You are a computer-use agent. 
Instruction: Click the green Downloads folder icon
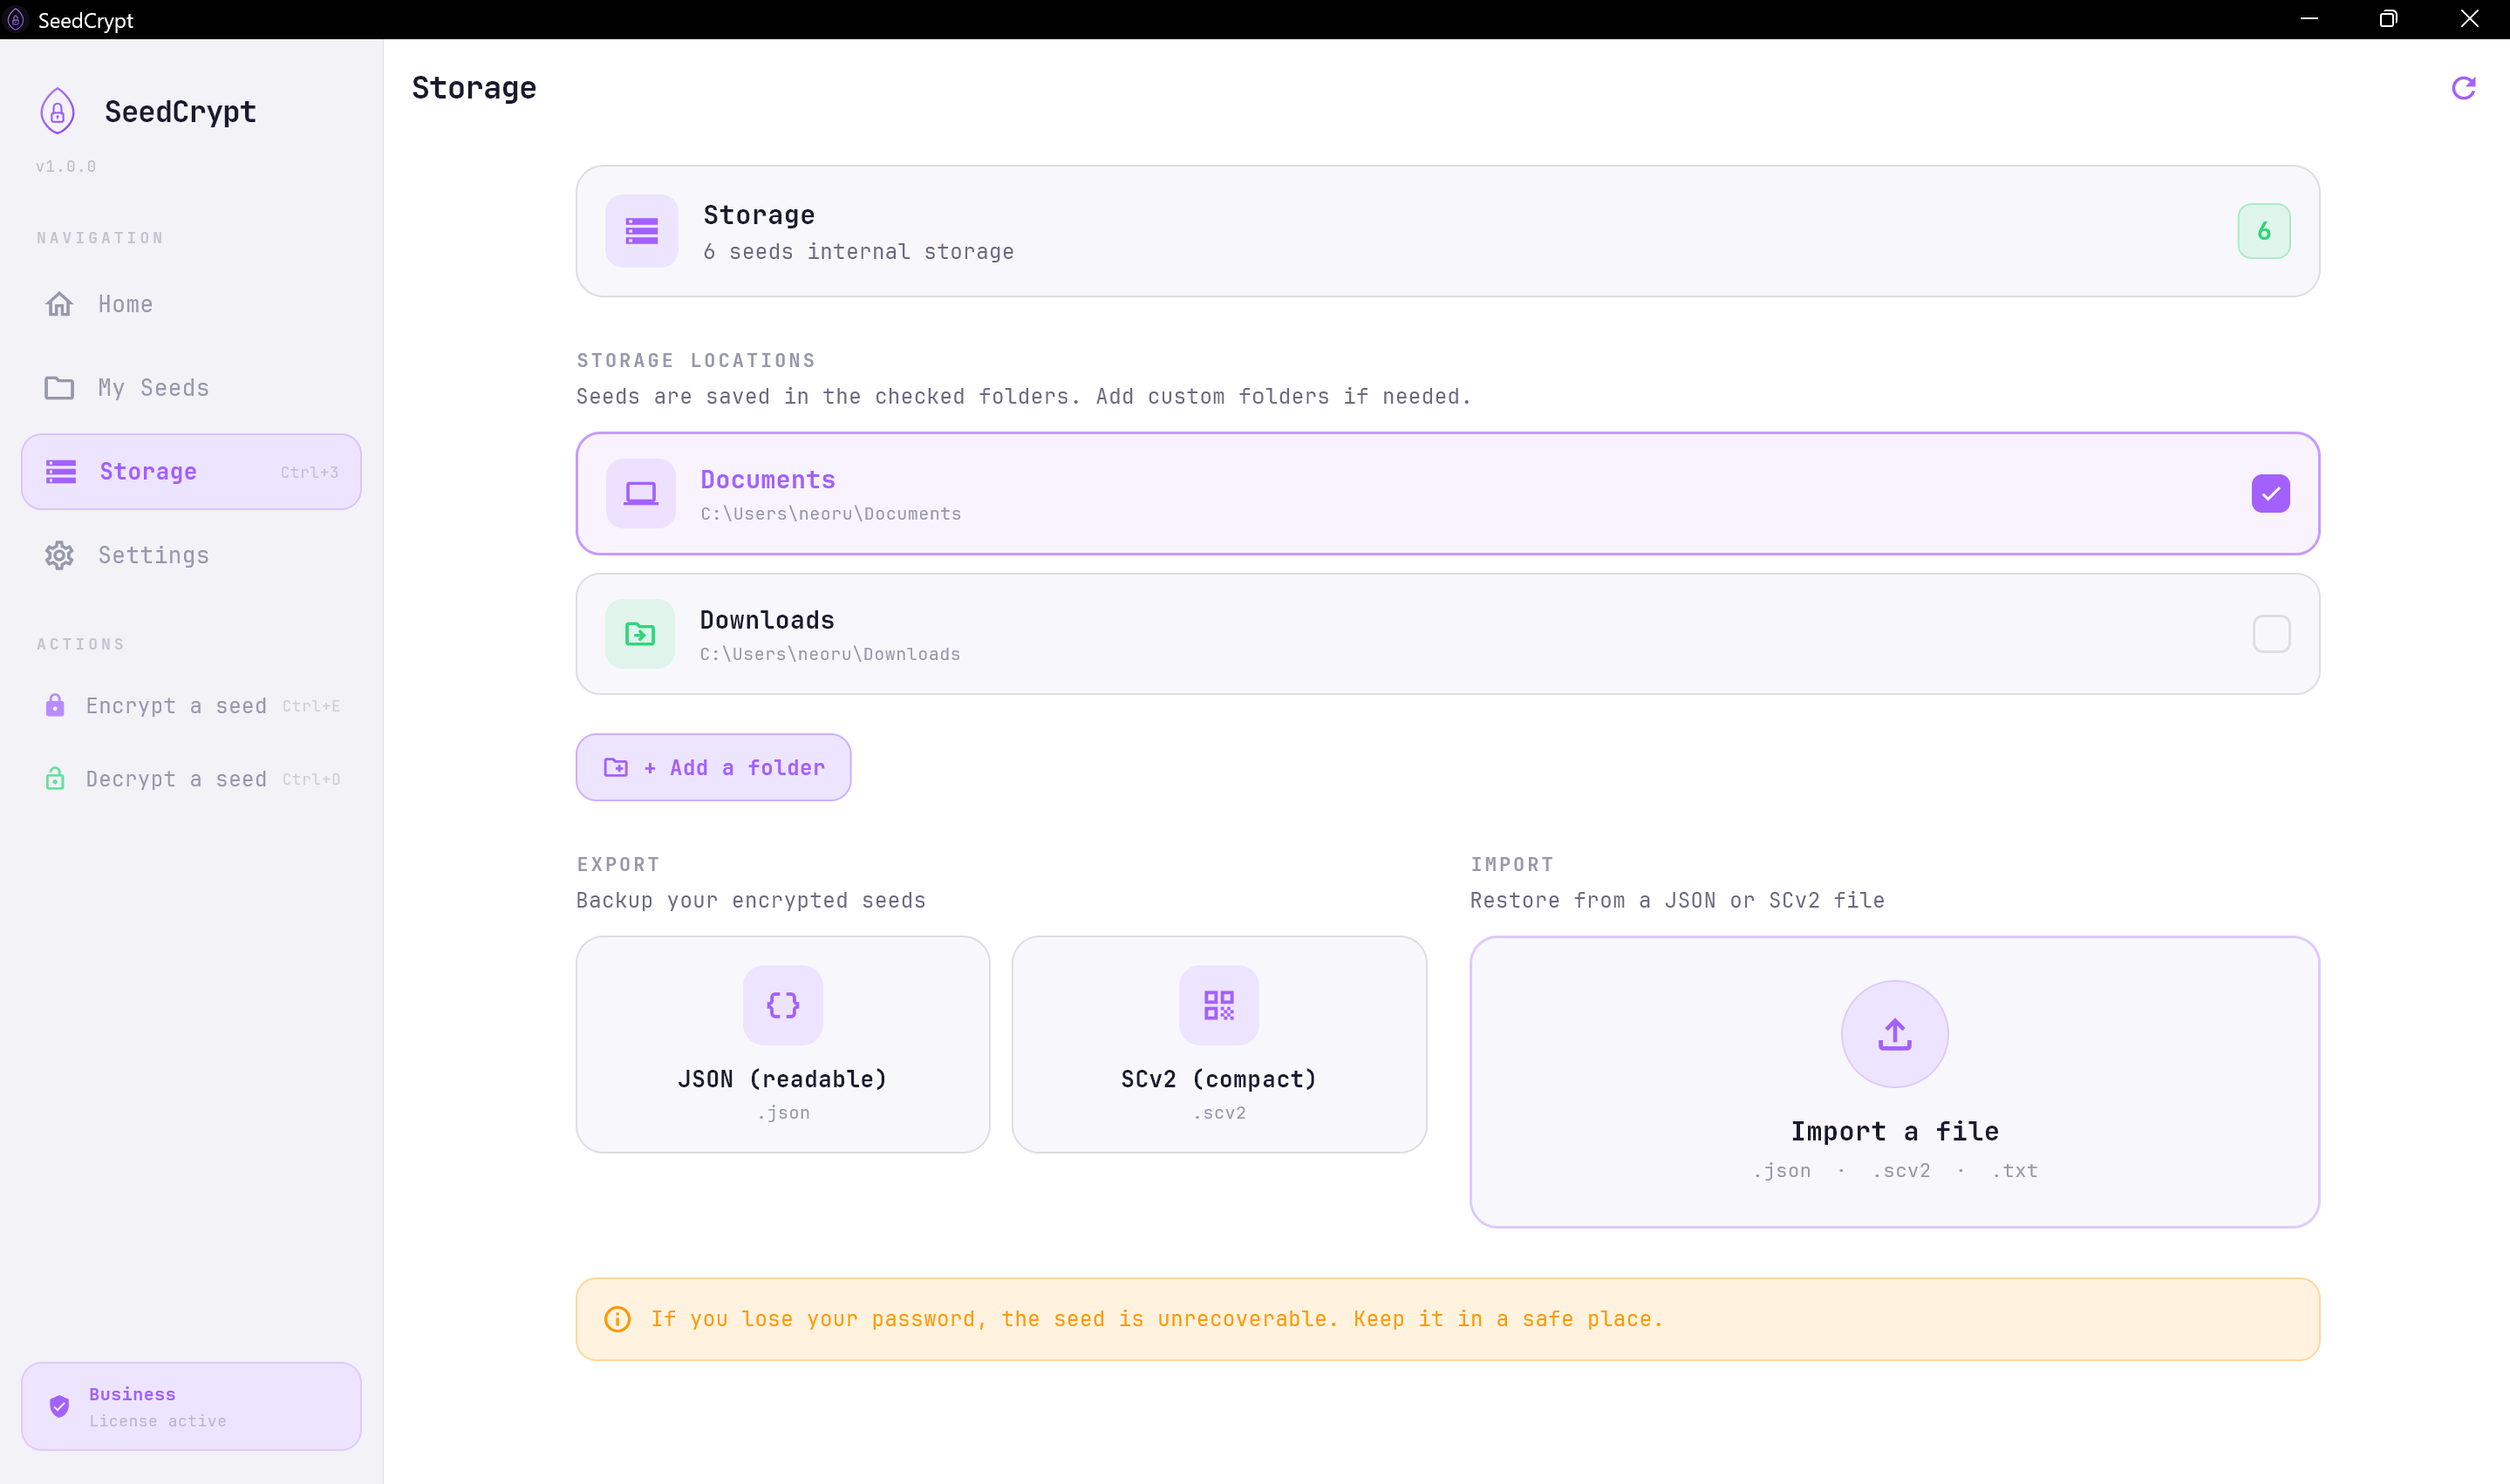pyautogui.click(x=640, y=633)
